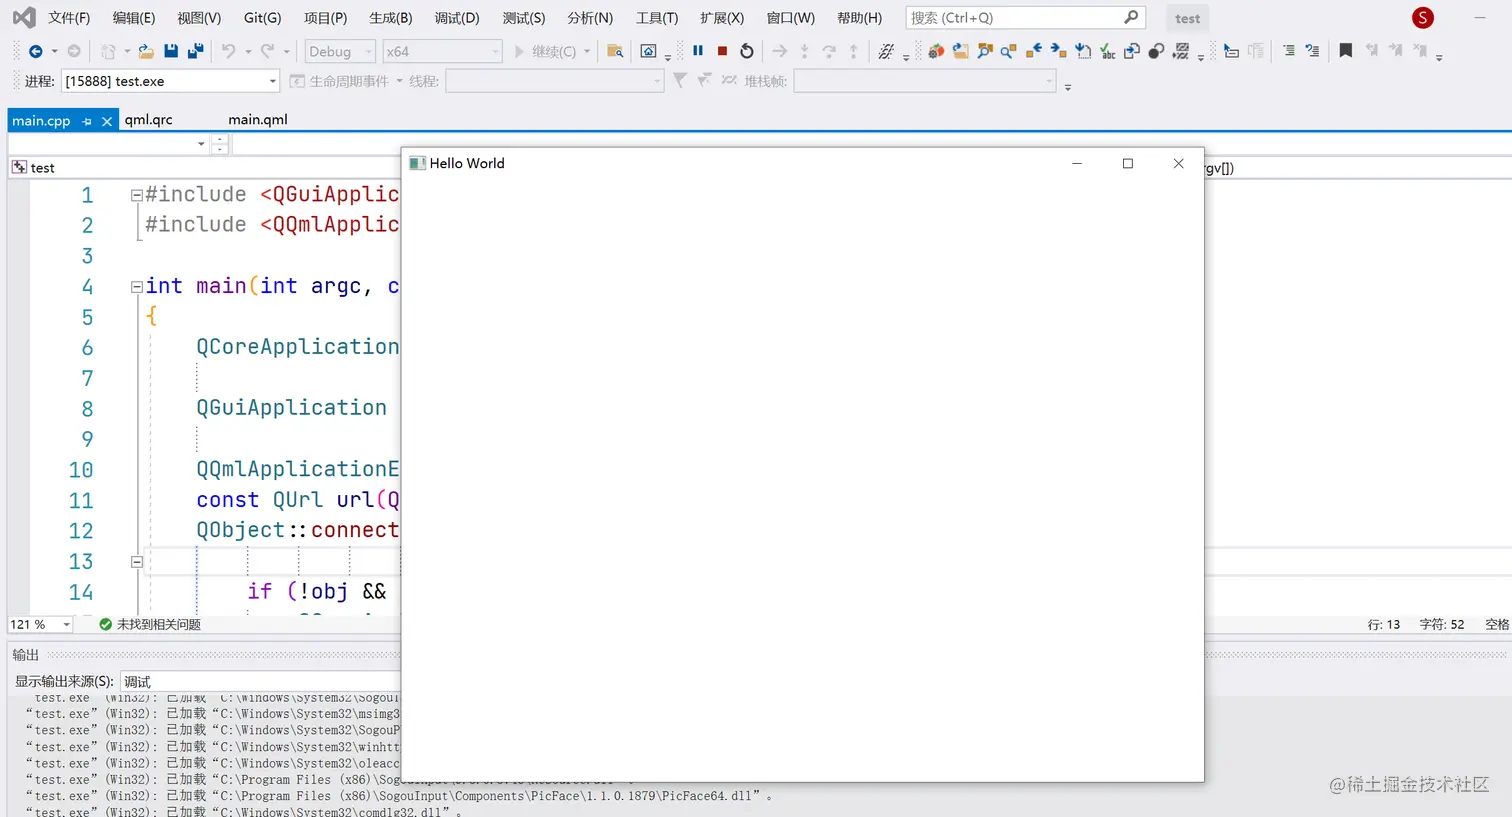Click the magnifier icon in the search box
1512x817 pixels.
point(1131,17)
